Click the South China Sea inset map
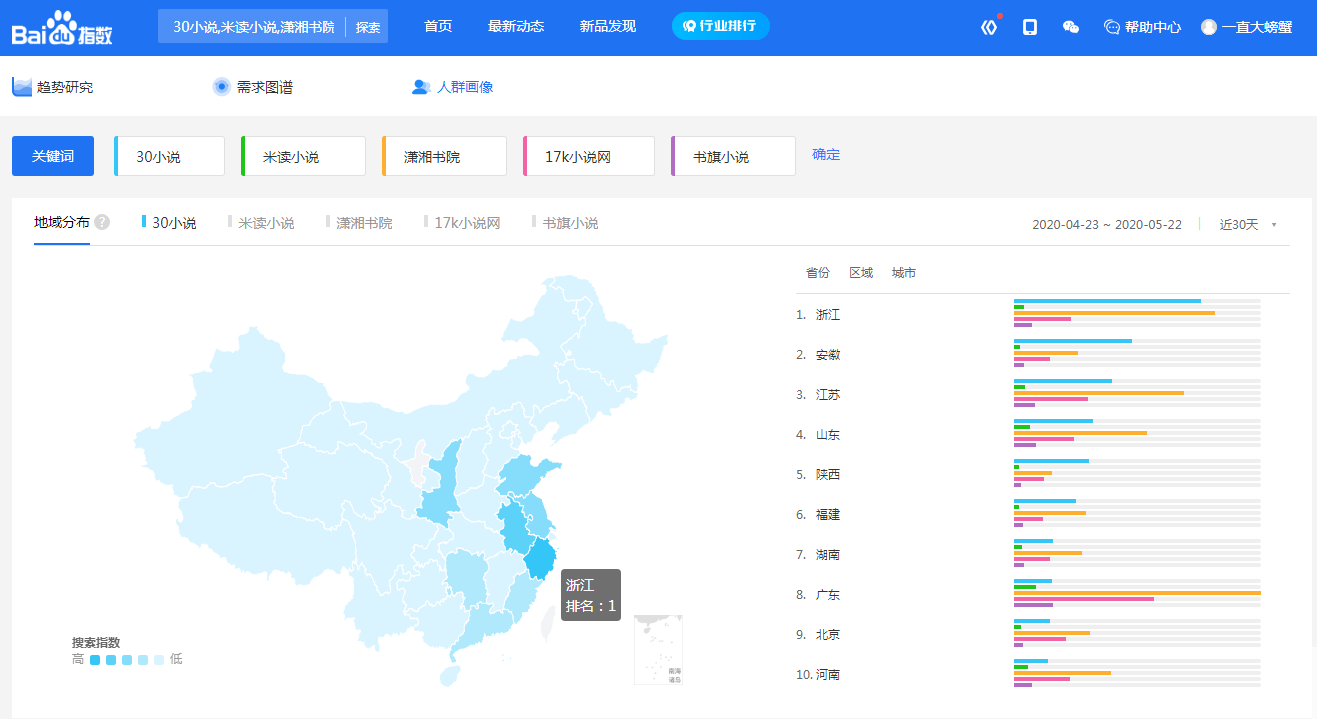Viewport: 1317px width, 719px height. pos(658,650)
